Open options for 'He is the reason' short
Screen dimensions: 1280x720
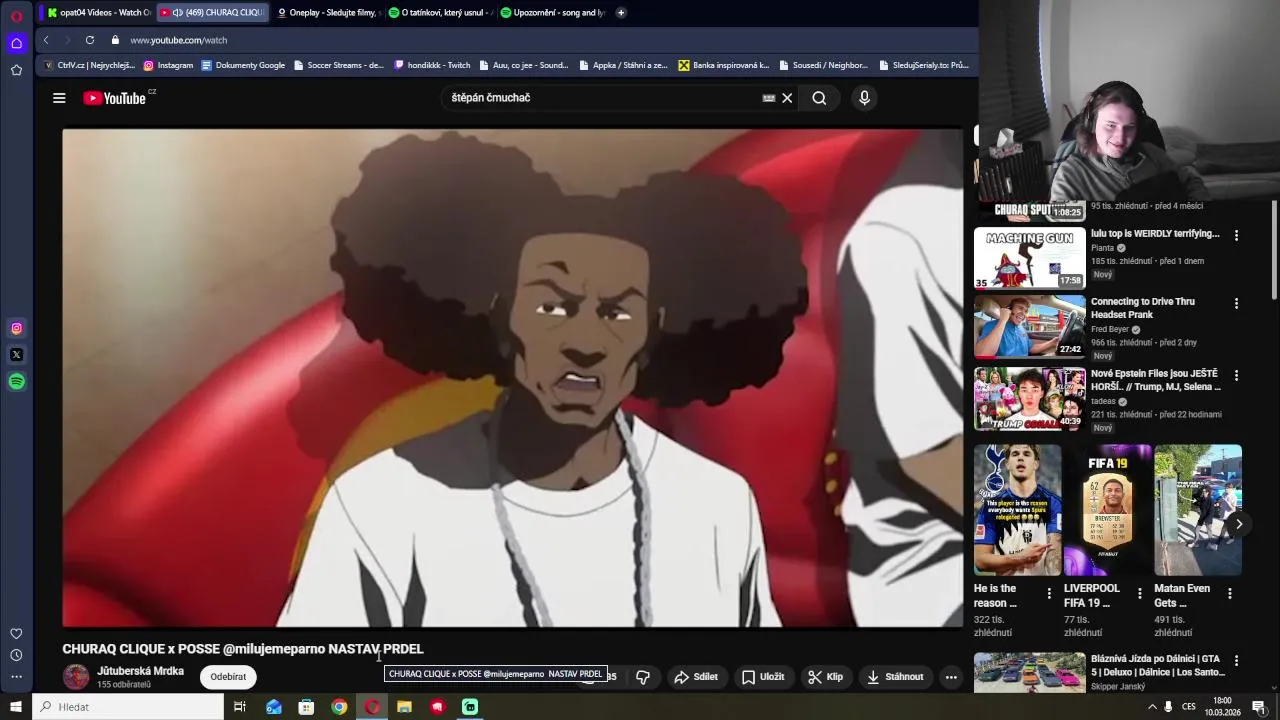[x=1049, y=593]
